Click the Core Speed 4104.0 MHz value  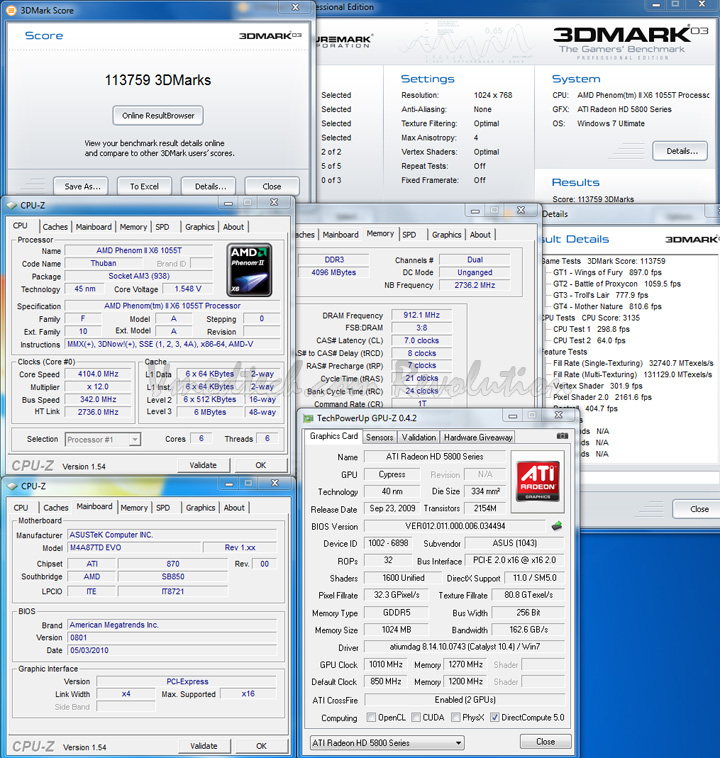[98, 374]
